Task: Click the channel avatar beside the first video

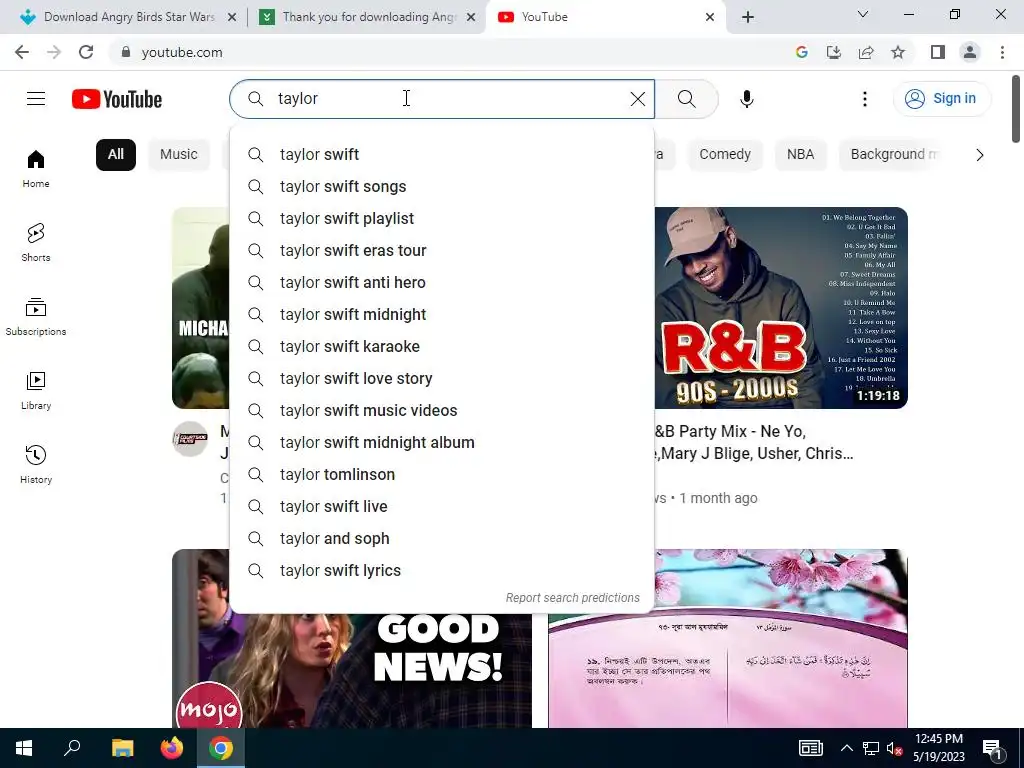Action: point(190,438)
